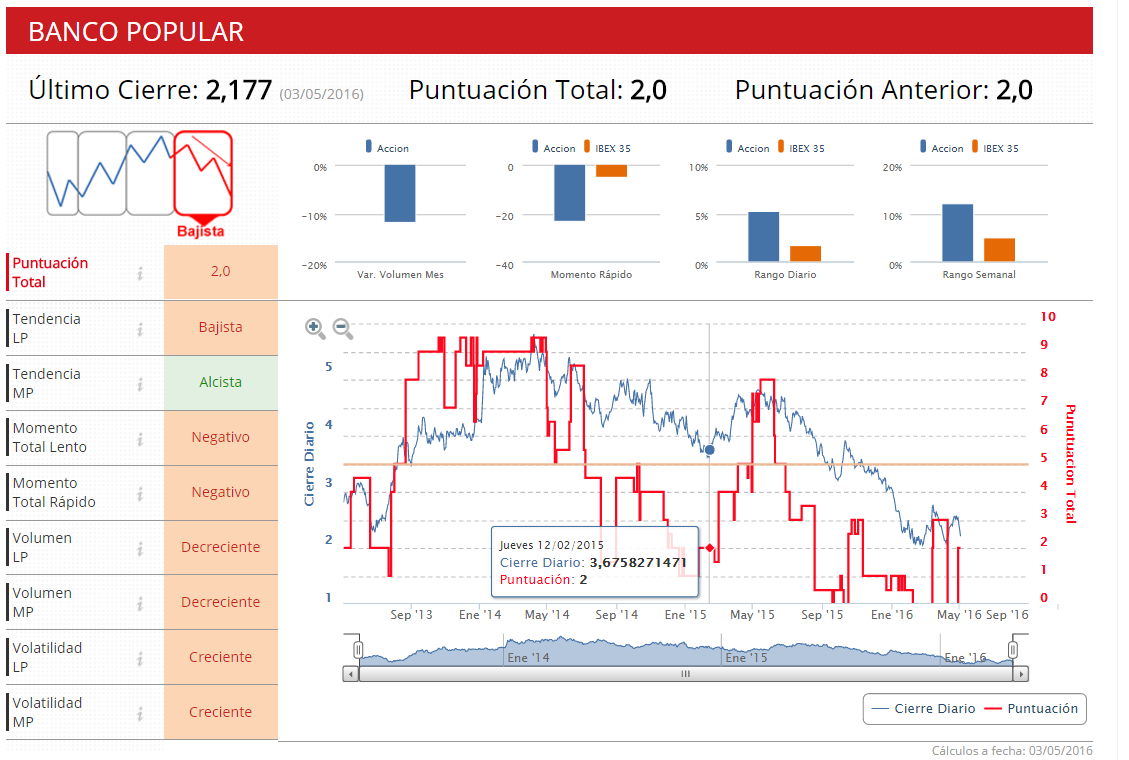Viewport: 1129px width, 760px height.
Task: Click the Cálculos a fecha footer text
Action: pos(1012,751)
